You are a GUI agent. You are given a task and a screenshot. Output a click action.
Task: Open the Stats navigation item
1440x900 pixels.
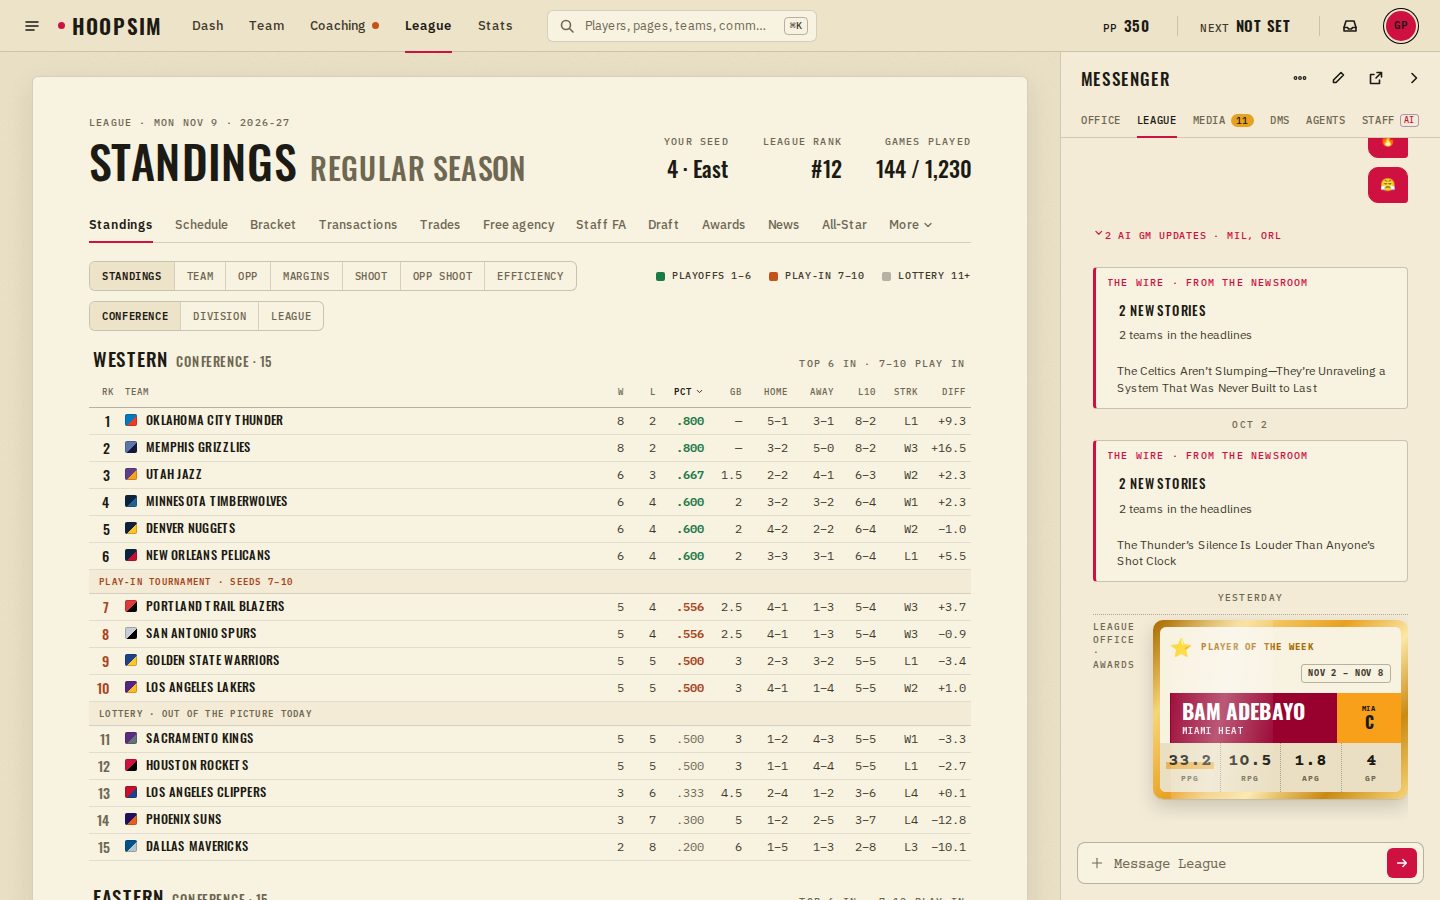pos(495,26)
